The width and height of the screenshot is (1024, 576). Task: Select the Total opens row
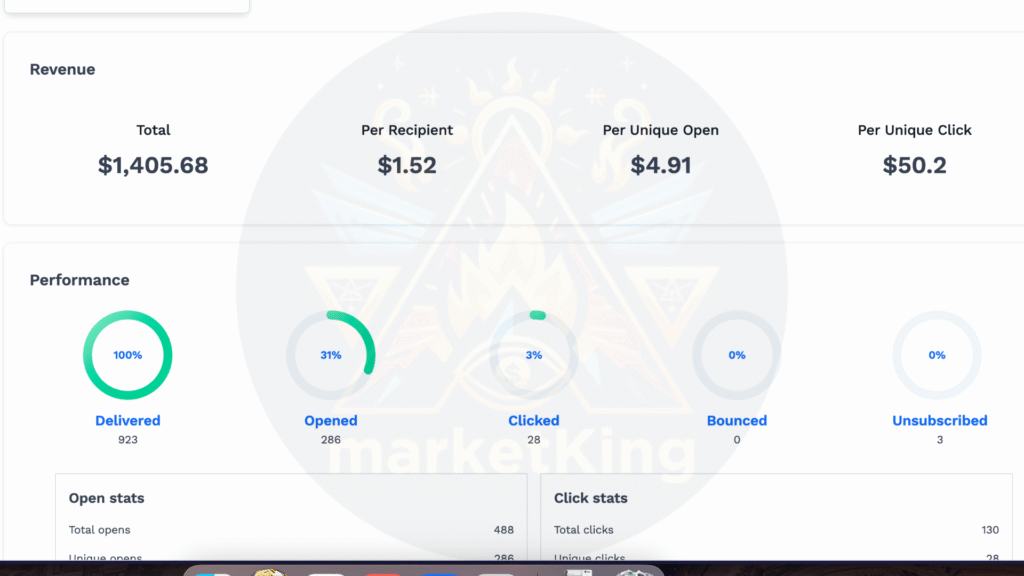[x=291, y=530]
